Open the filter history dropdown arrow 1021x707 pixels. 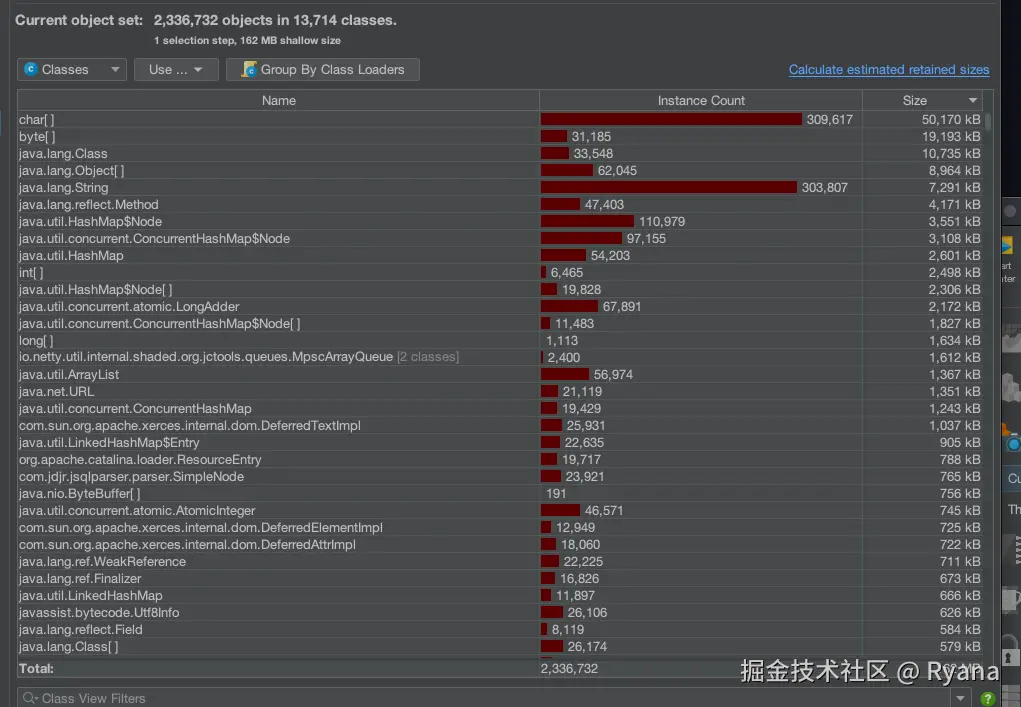961,698
